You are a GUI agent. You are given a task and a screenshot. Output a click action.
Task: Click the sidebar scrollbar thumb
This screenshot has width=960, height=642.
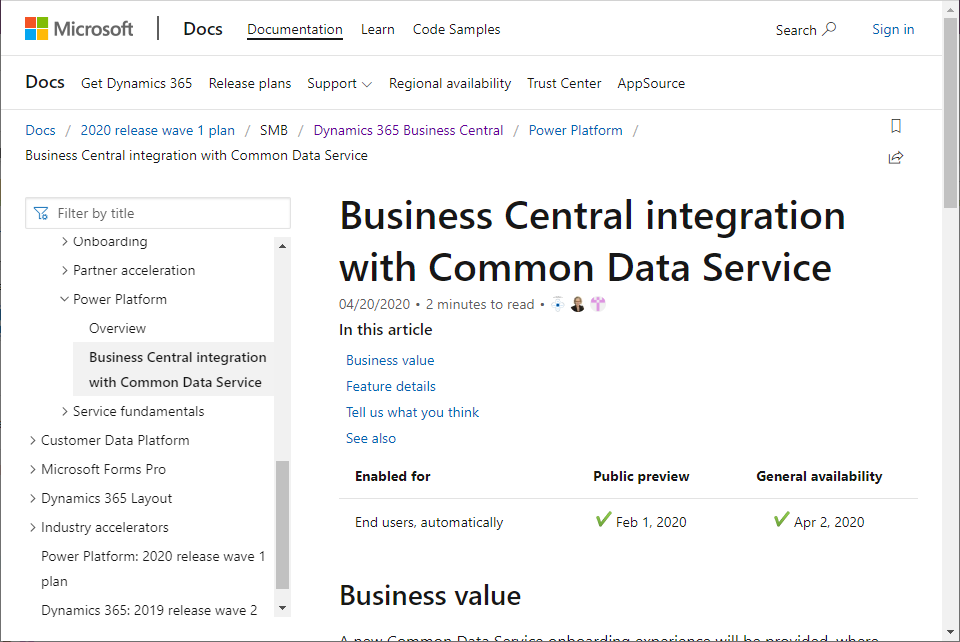(x=282, y=524)
